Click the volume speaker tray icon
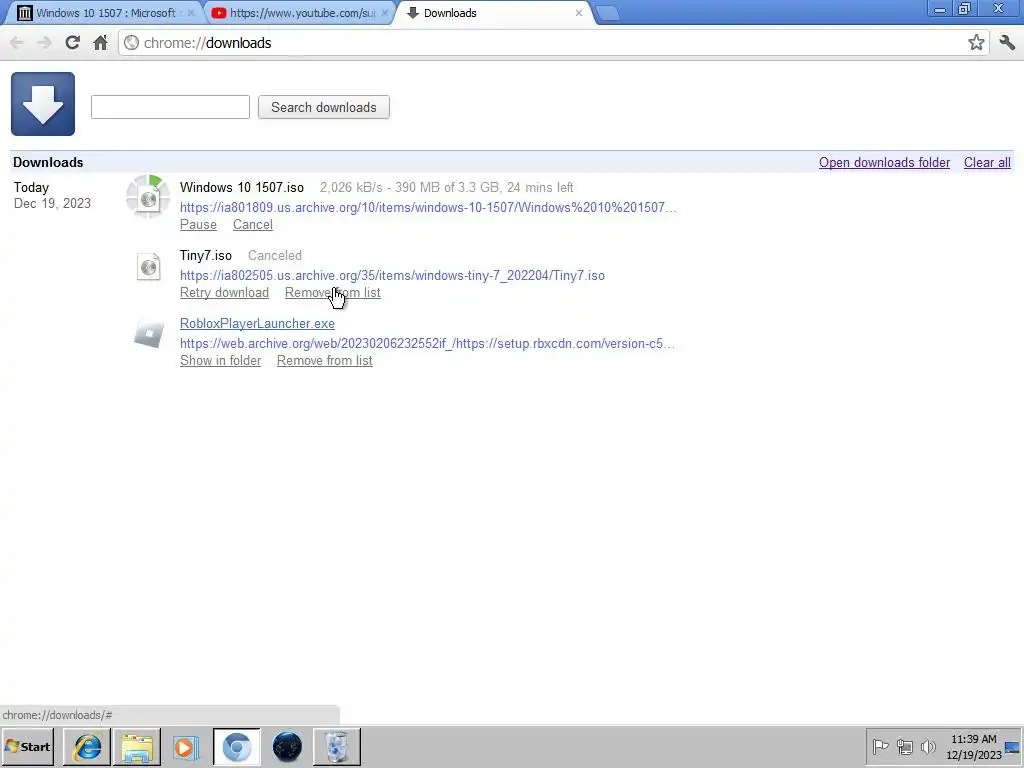 pyautogui.click(x=928, y=746)
